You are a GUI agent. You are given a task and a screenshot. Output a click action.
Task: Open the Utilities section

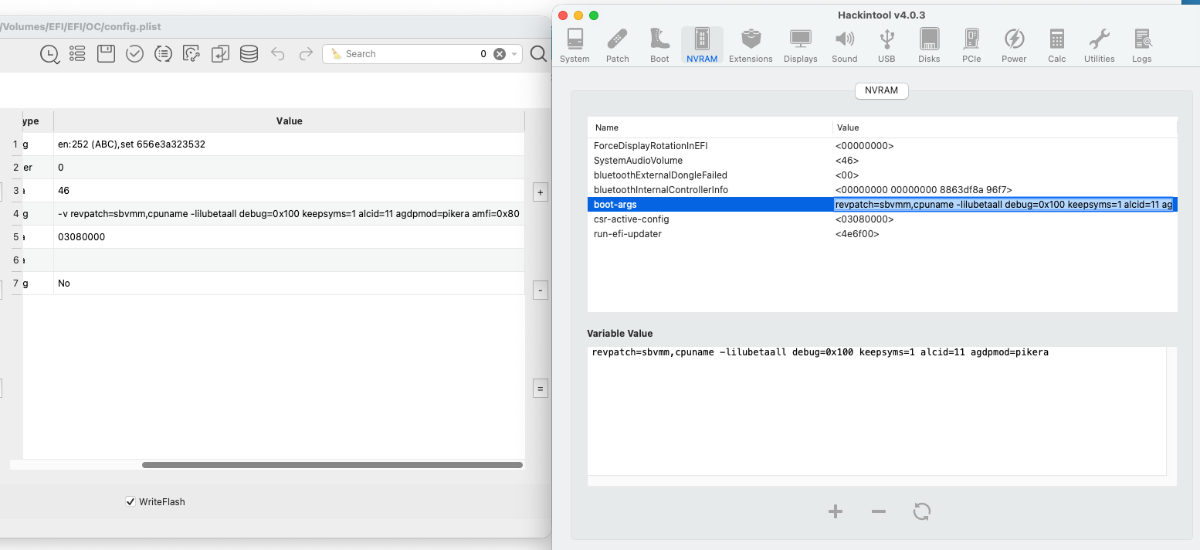(x=1099, y=45)
